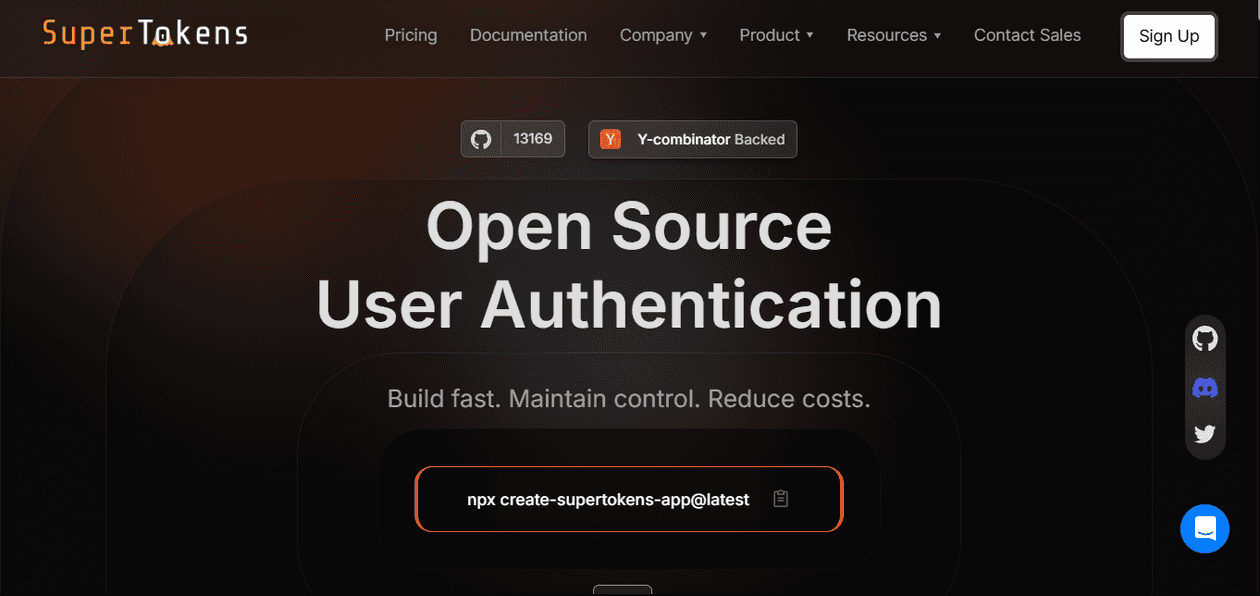
Task: Go to the Pricing page
Action: 410,35
